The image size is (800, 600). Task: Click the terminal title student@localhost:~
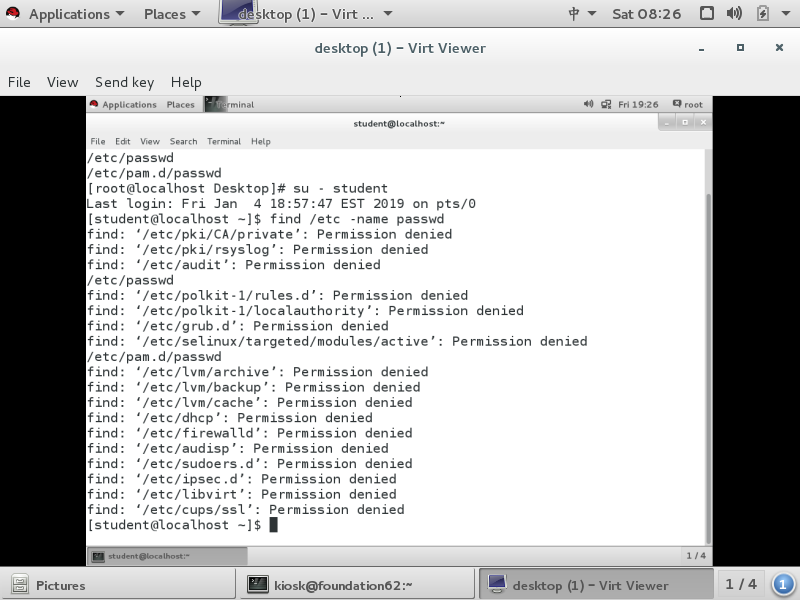[399, 123]
